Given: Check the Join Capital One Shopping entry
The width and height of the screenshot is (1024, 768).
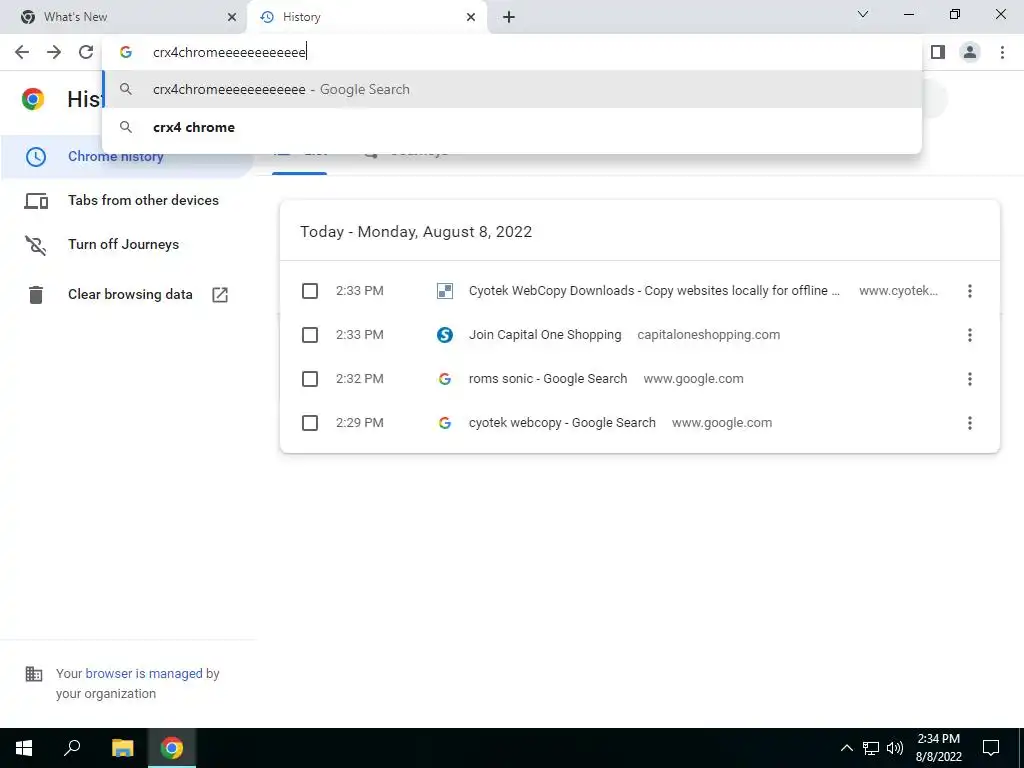Looking at the screenshot, I should tap(310, 335).
